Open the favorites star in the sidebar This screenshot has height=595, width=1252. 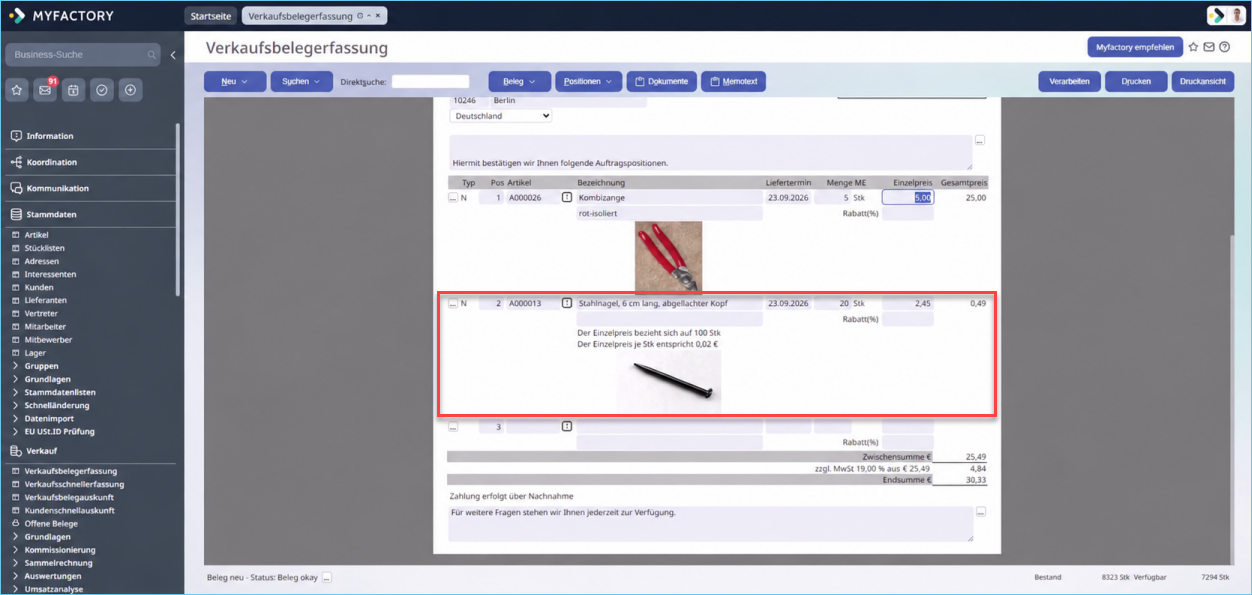pyautogui.click(x=17, y=90)
